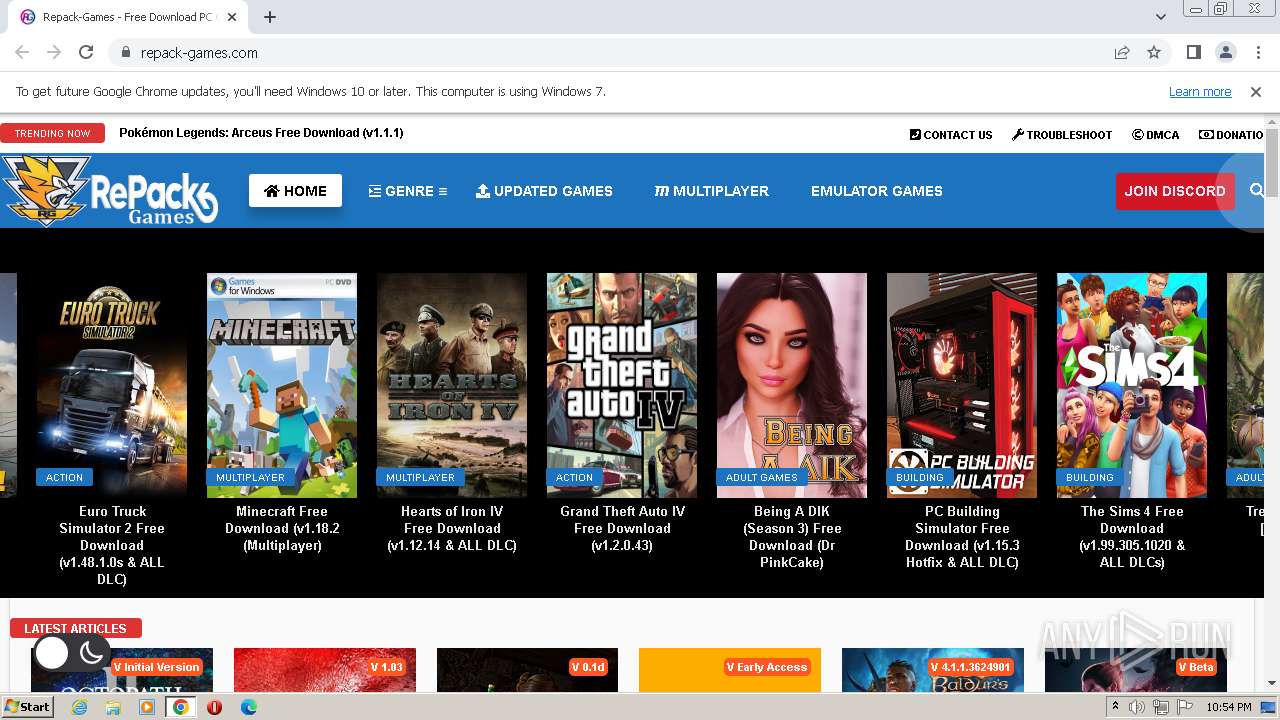Open Euro Truck Simulator 2 cover
The image size is (1280, 720).
pyautogui.click(x=112, y=385)
